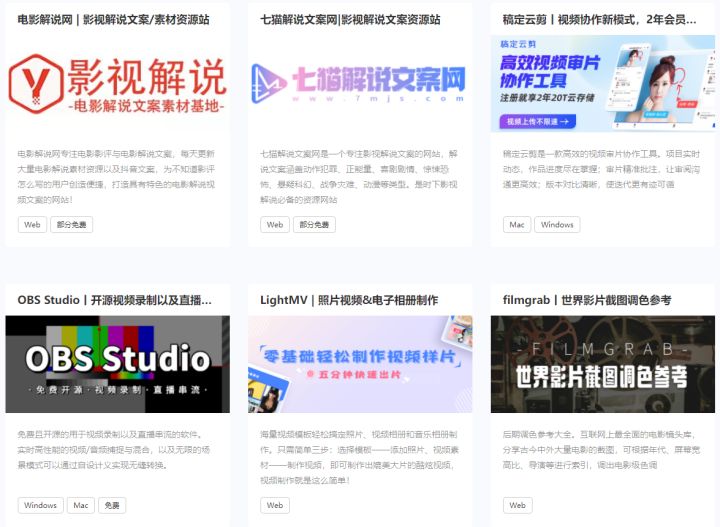Image resolution: width=720 pixels, height=527 pixels.
Task: Click the Web tag under 电影解说网
Action: (32, 224)
